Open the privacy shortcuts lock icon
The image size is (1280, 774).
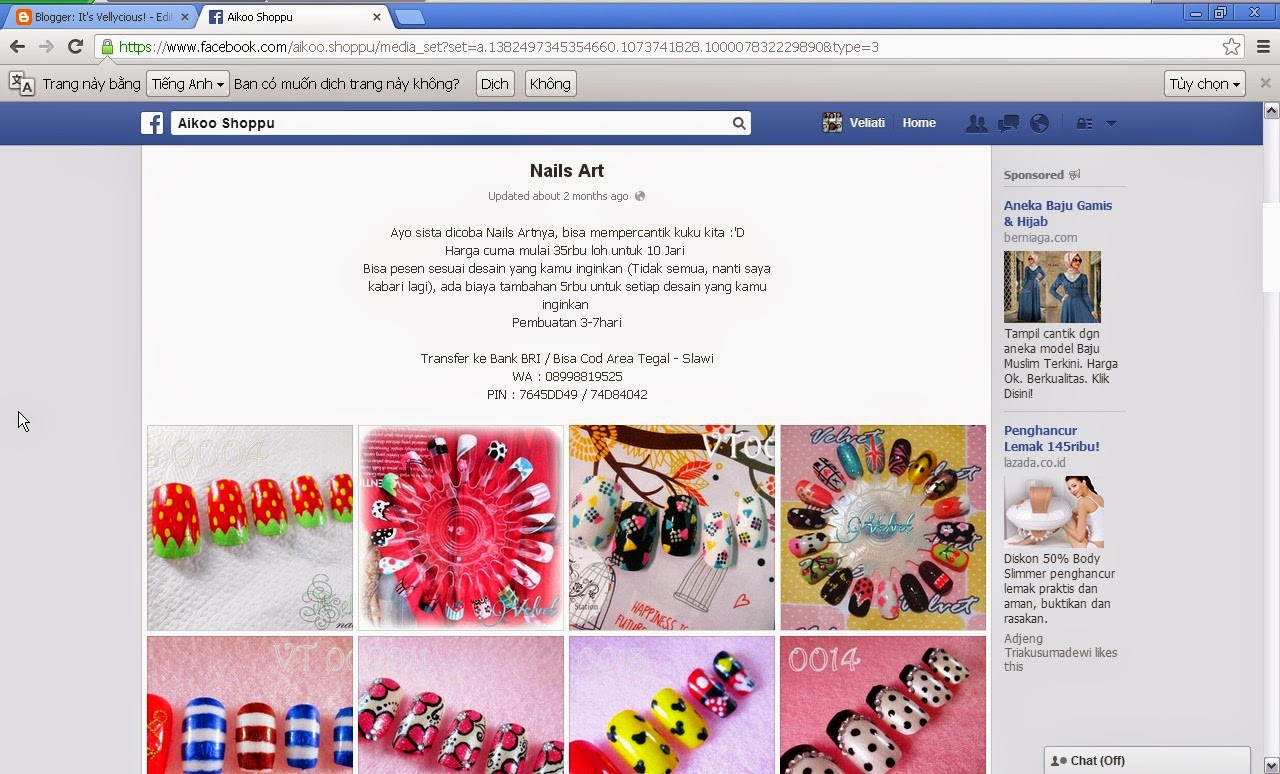pos(1084,124)
